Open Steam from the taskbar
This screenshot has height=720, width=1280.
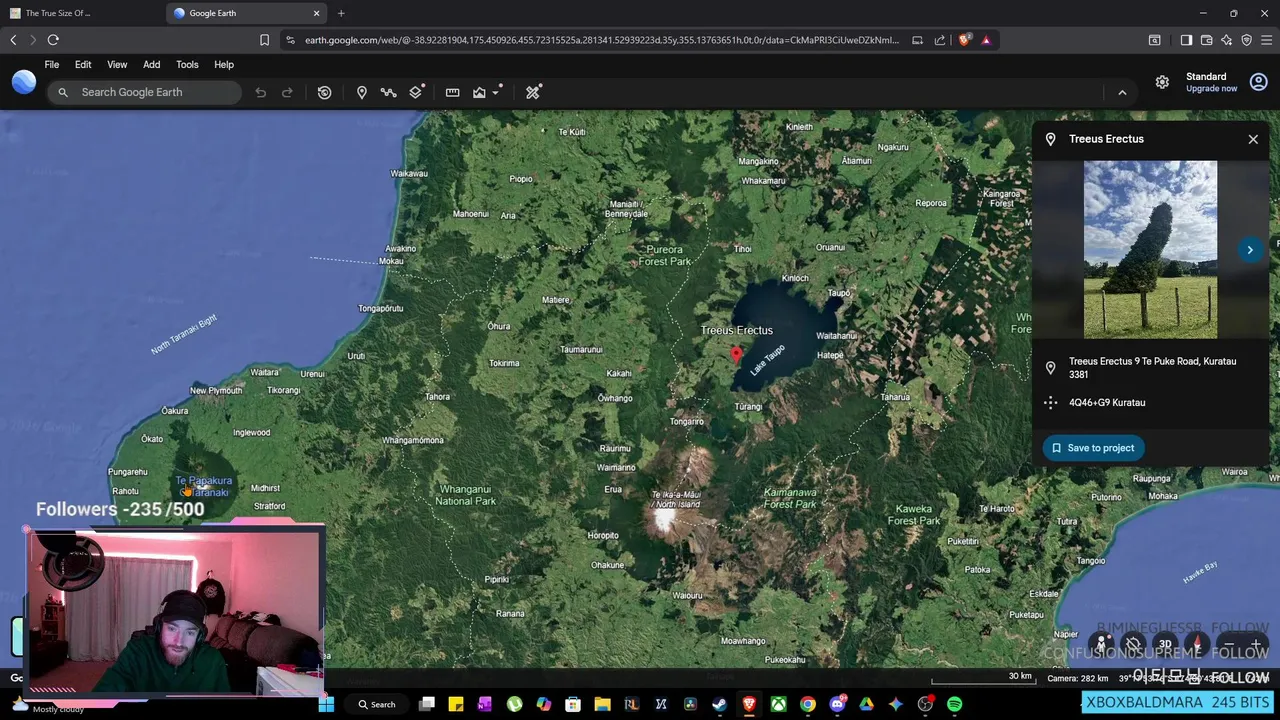719,704
